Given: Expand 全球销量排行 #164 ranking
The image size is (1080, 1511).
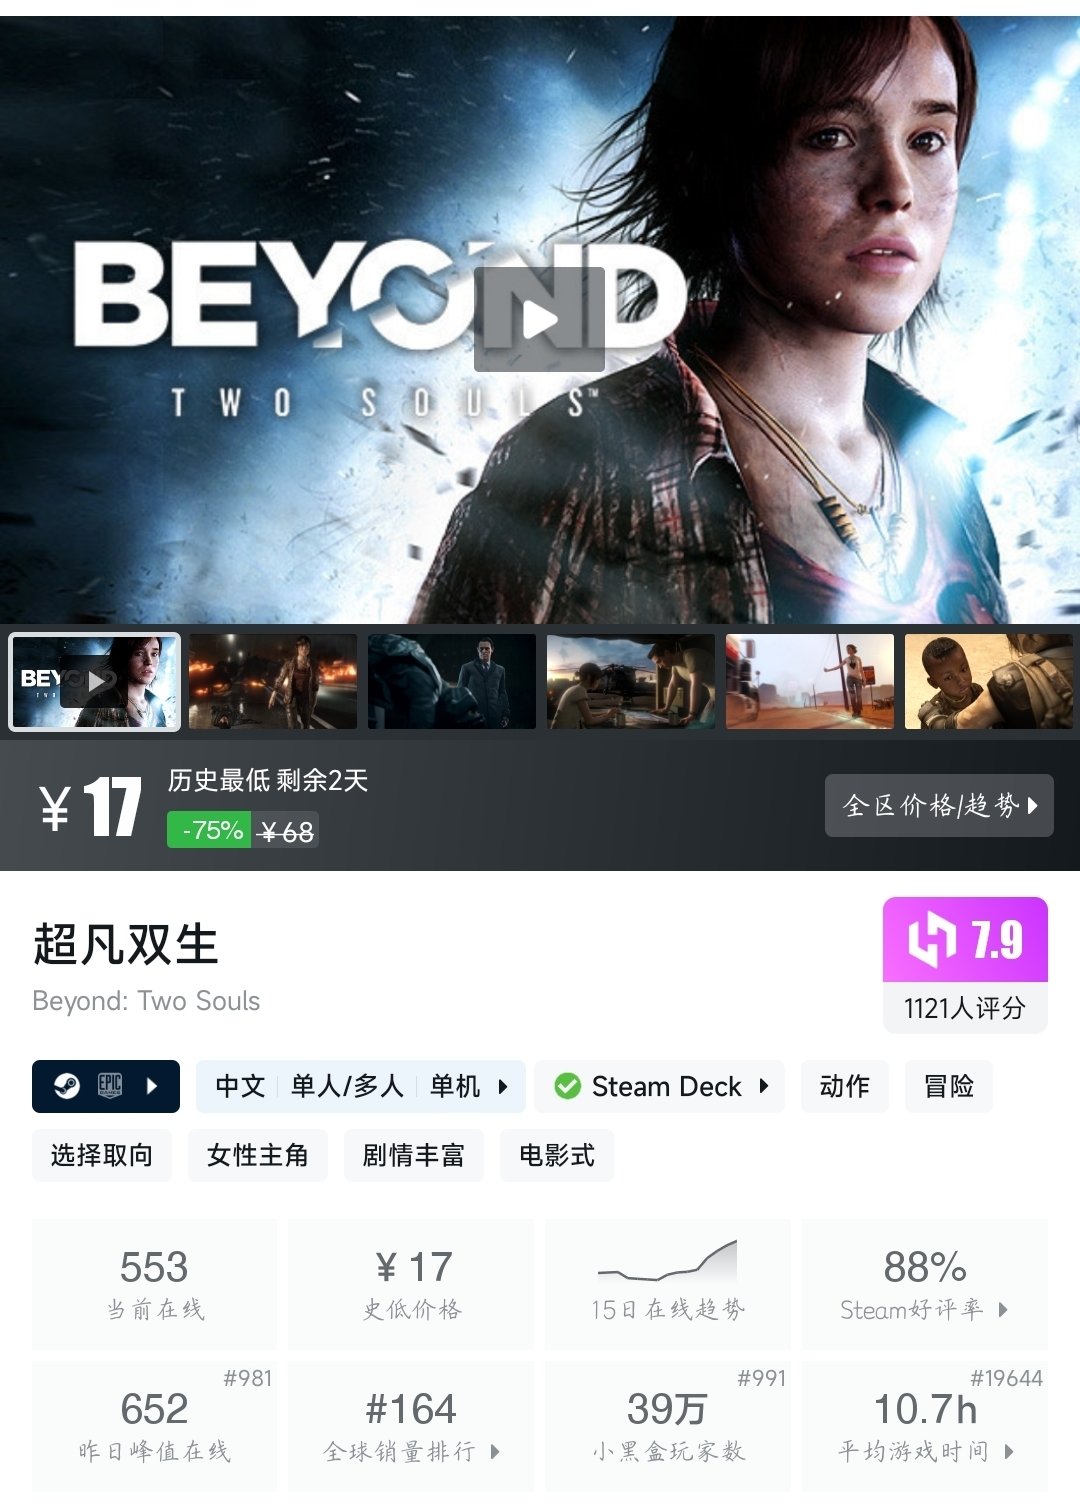Looking at the screenshot, I should click(411, 1426).
